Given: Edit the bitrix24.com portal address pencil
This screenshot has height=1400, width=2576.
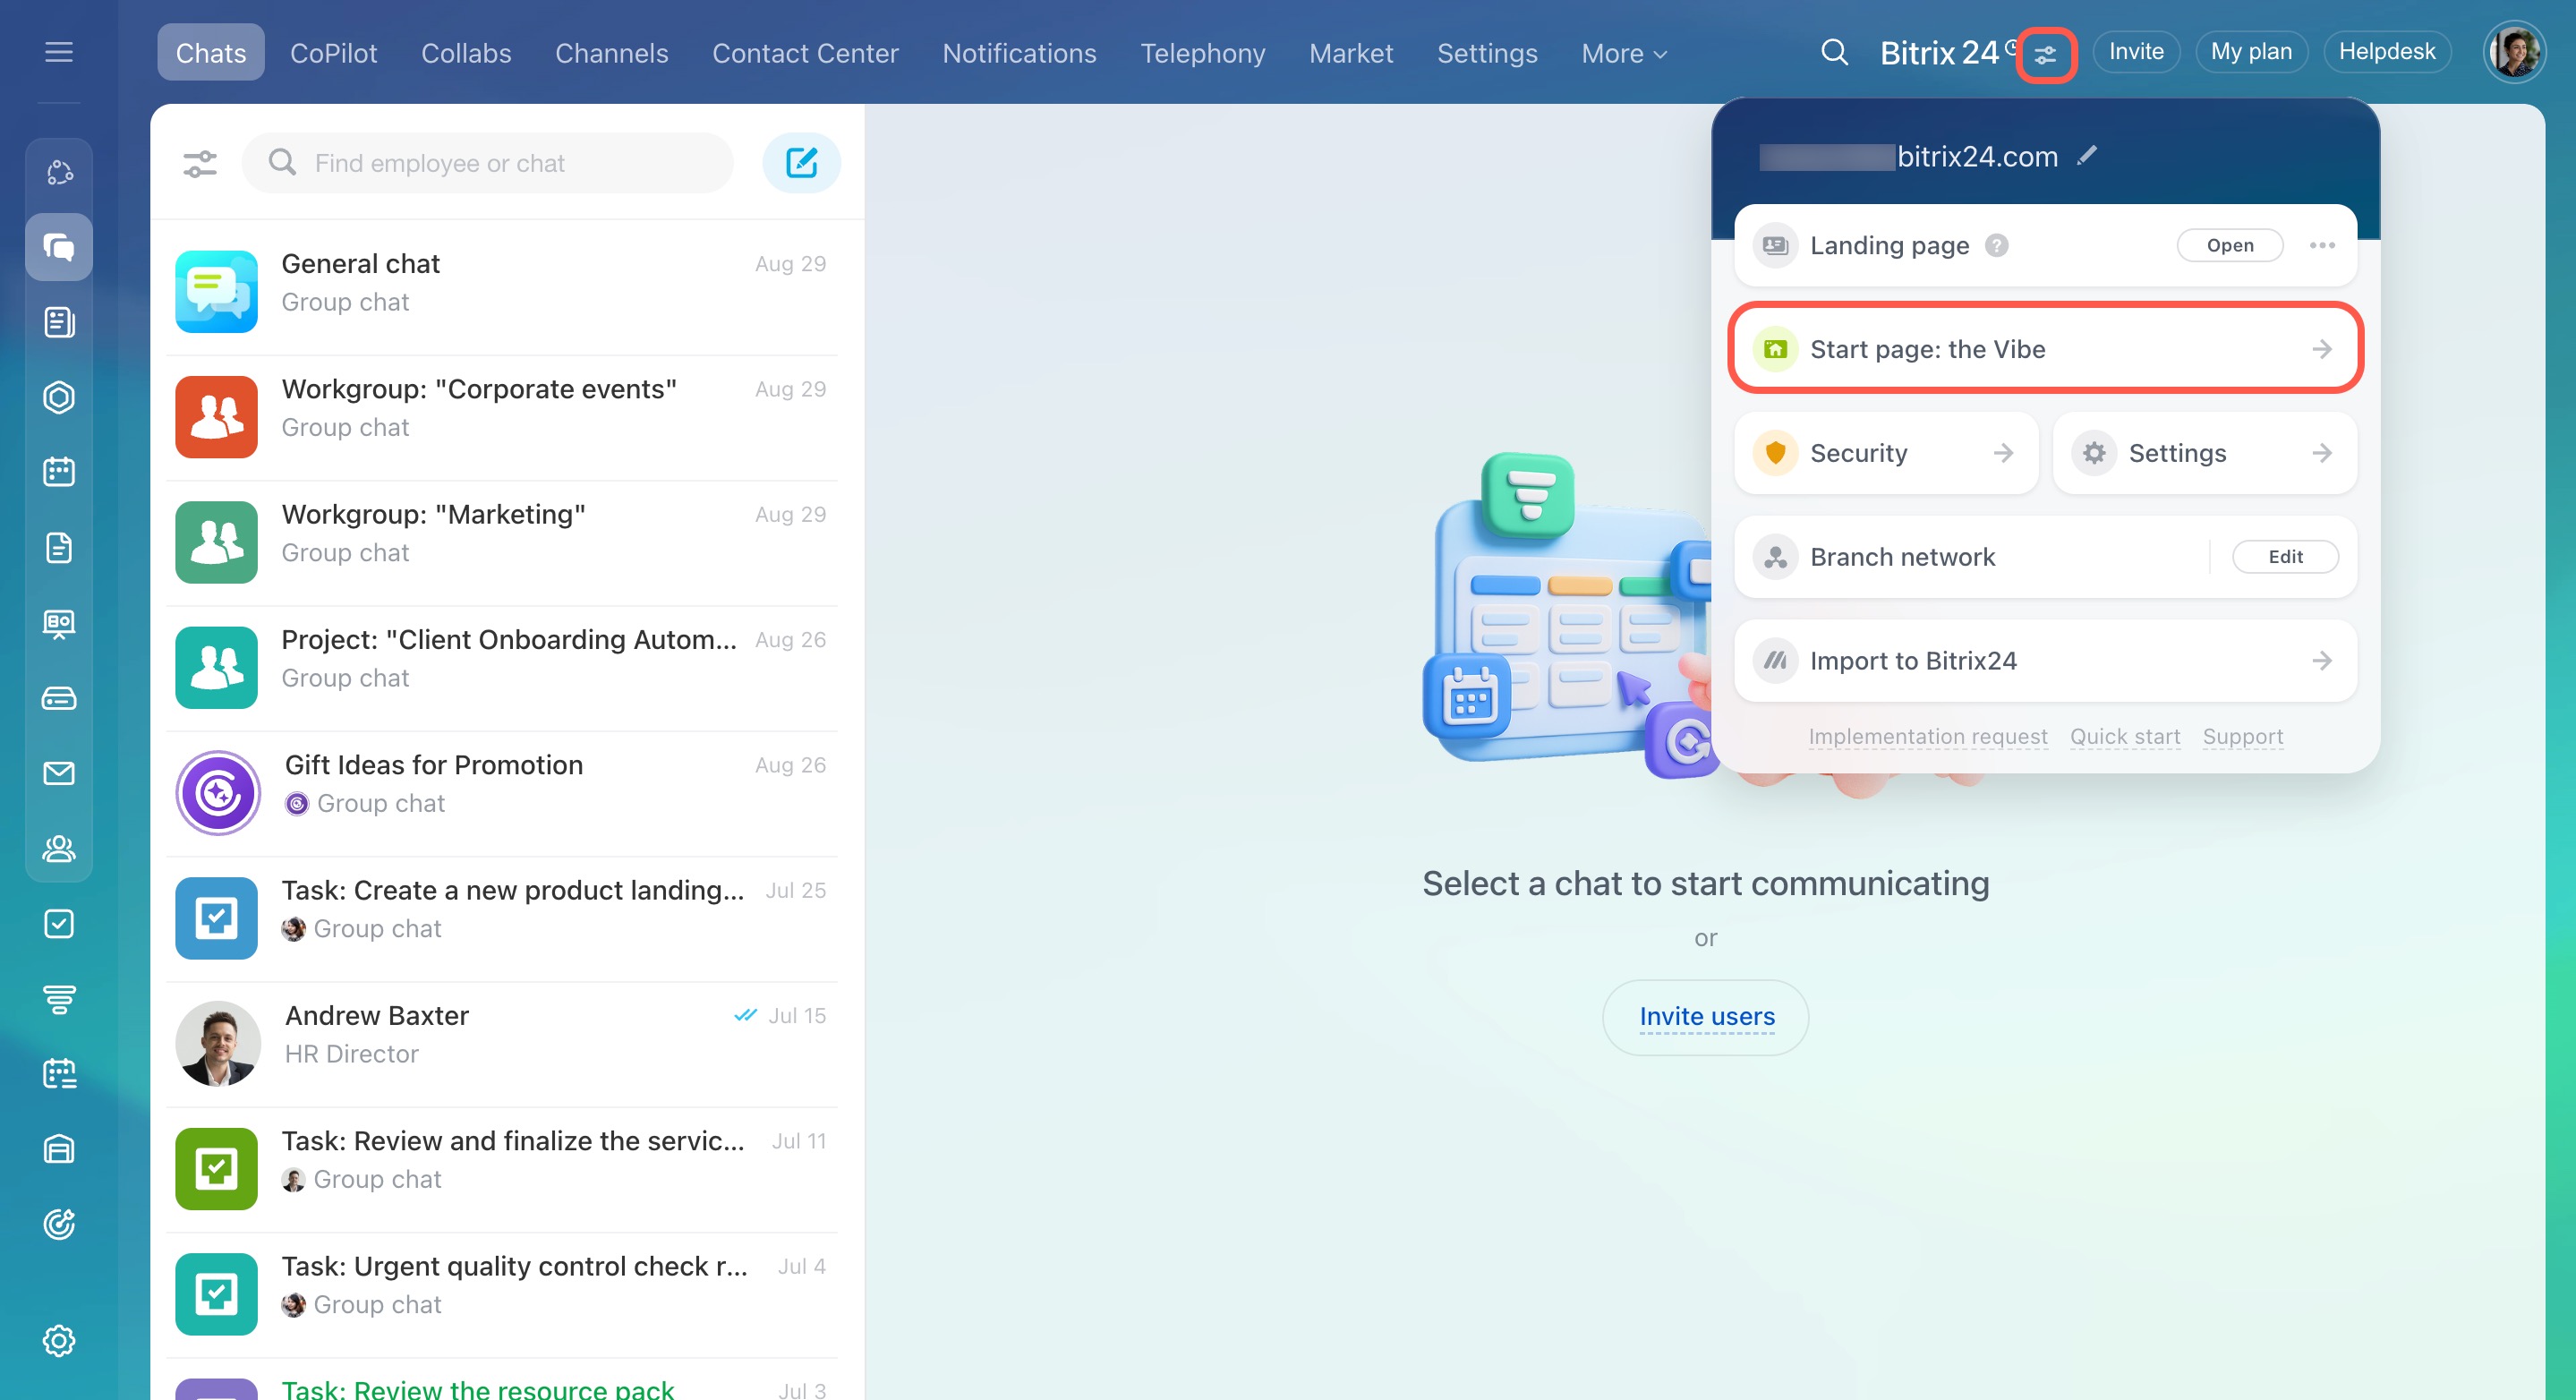Looking at the screenshot, I should tap(2087, 155).
